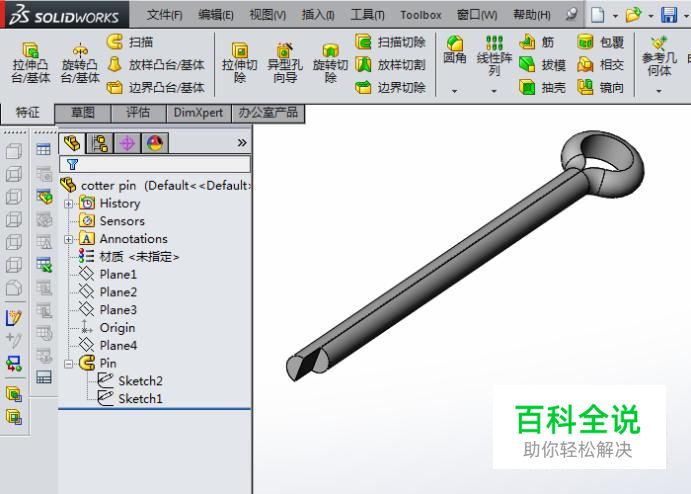Open the Open-file dropdown arrow
The height and width of the screenshot is (494, 691).
tap(651, 16)
